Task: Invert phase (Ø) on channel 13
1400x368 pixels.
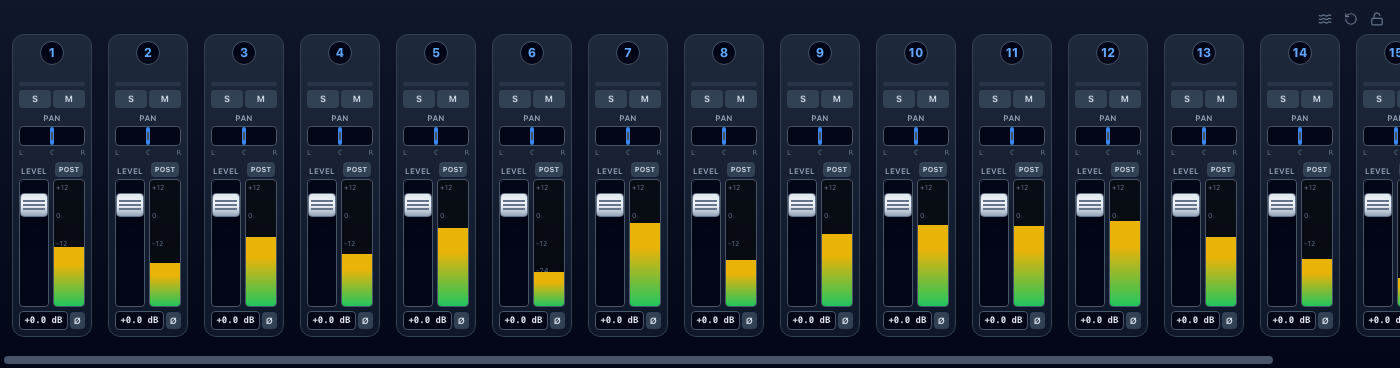Action: pyautogui.click(x=1229, y=321)
